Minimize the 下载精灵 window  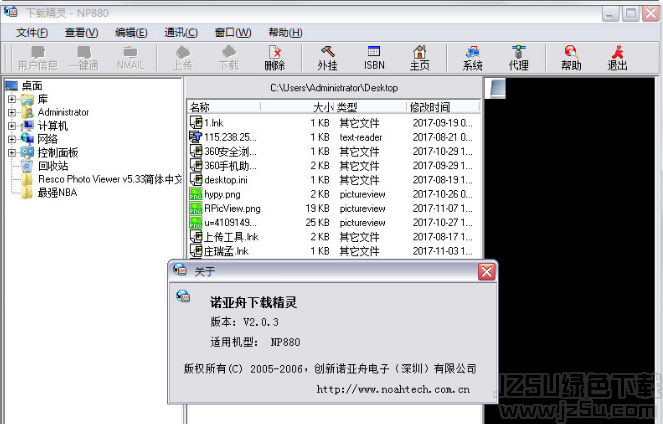pos(609,14)
